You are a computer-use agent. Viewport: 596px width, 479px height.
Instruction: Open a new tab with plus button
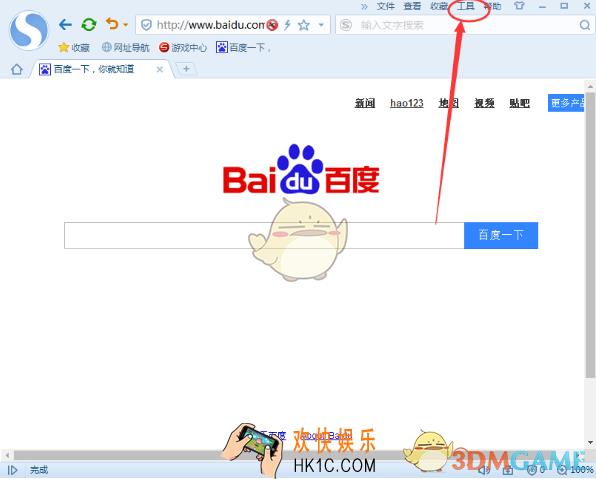[186, 69]
